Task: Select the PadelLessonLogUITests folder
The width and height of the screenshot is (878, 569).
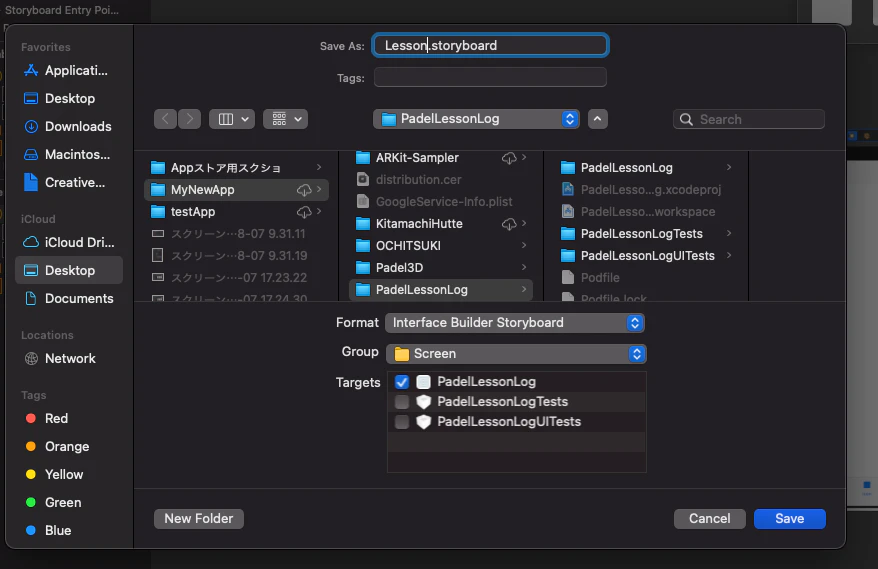Action: (x=646, y=256)
